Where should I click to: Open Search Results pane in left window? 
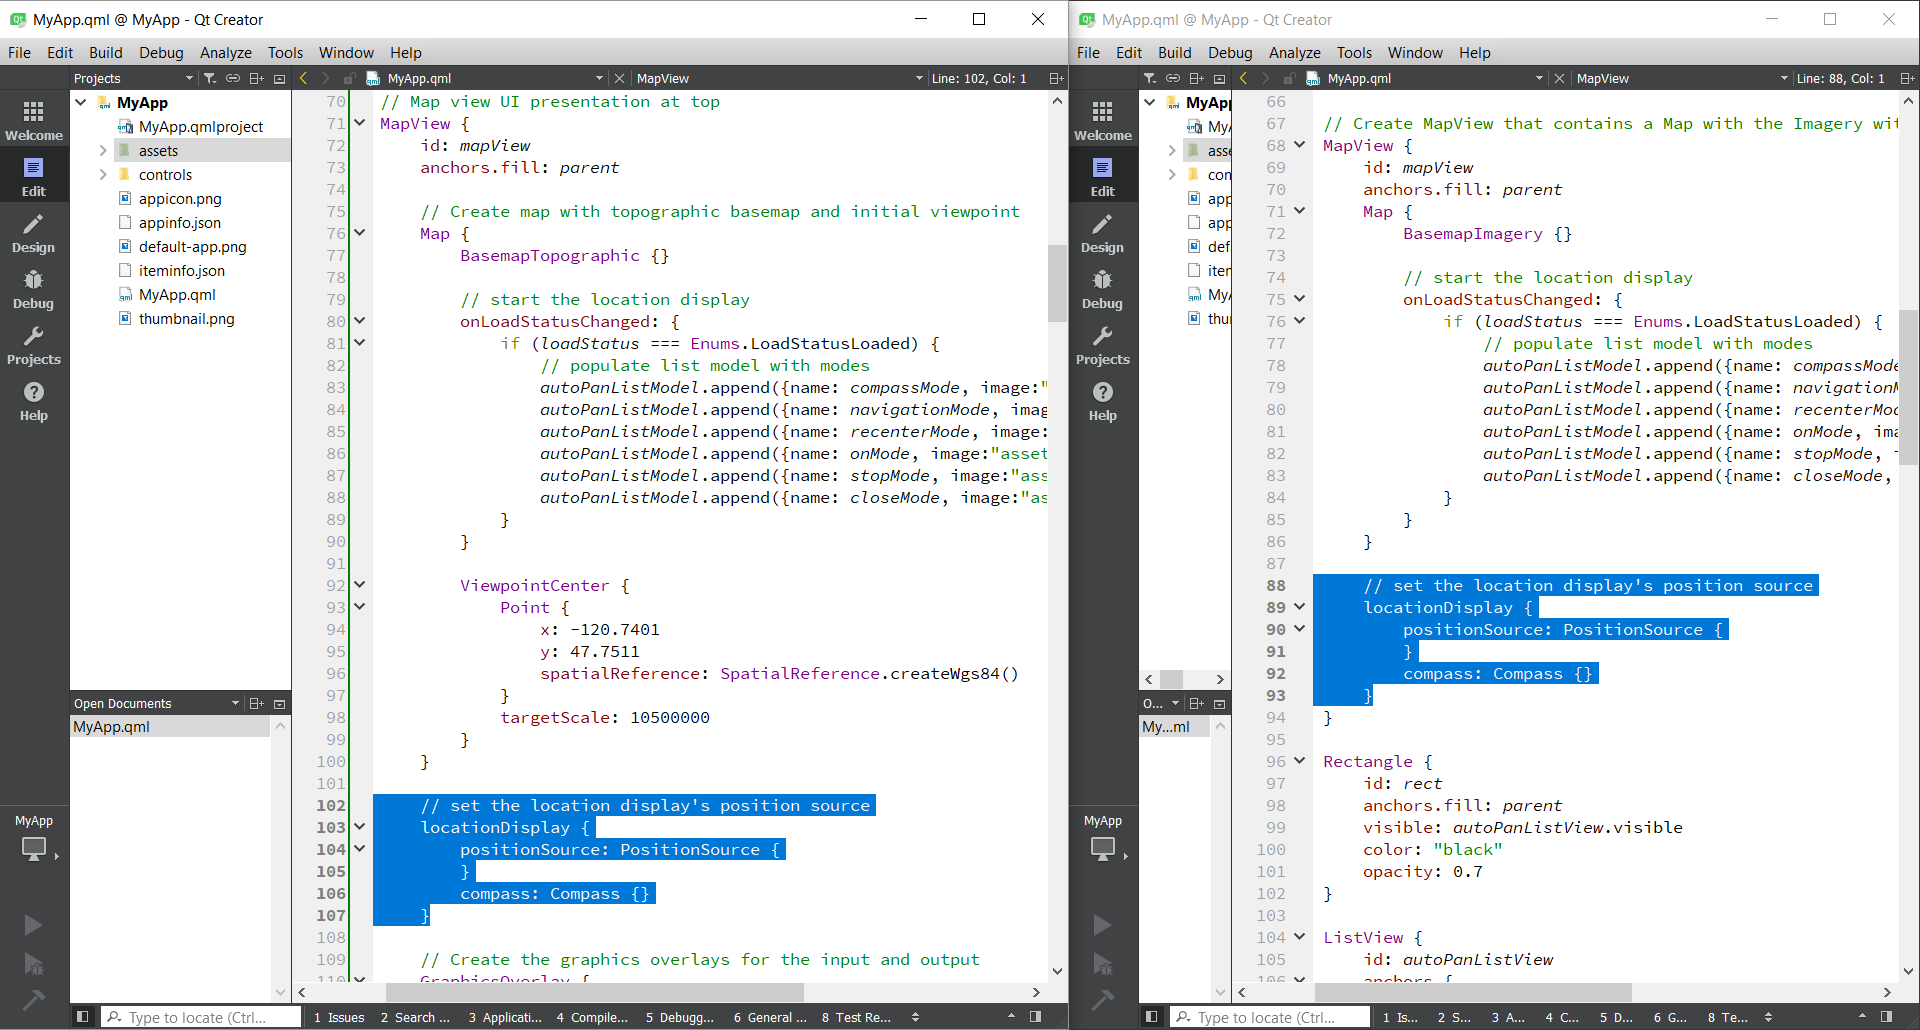point(415,1017)
